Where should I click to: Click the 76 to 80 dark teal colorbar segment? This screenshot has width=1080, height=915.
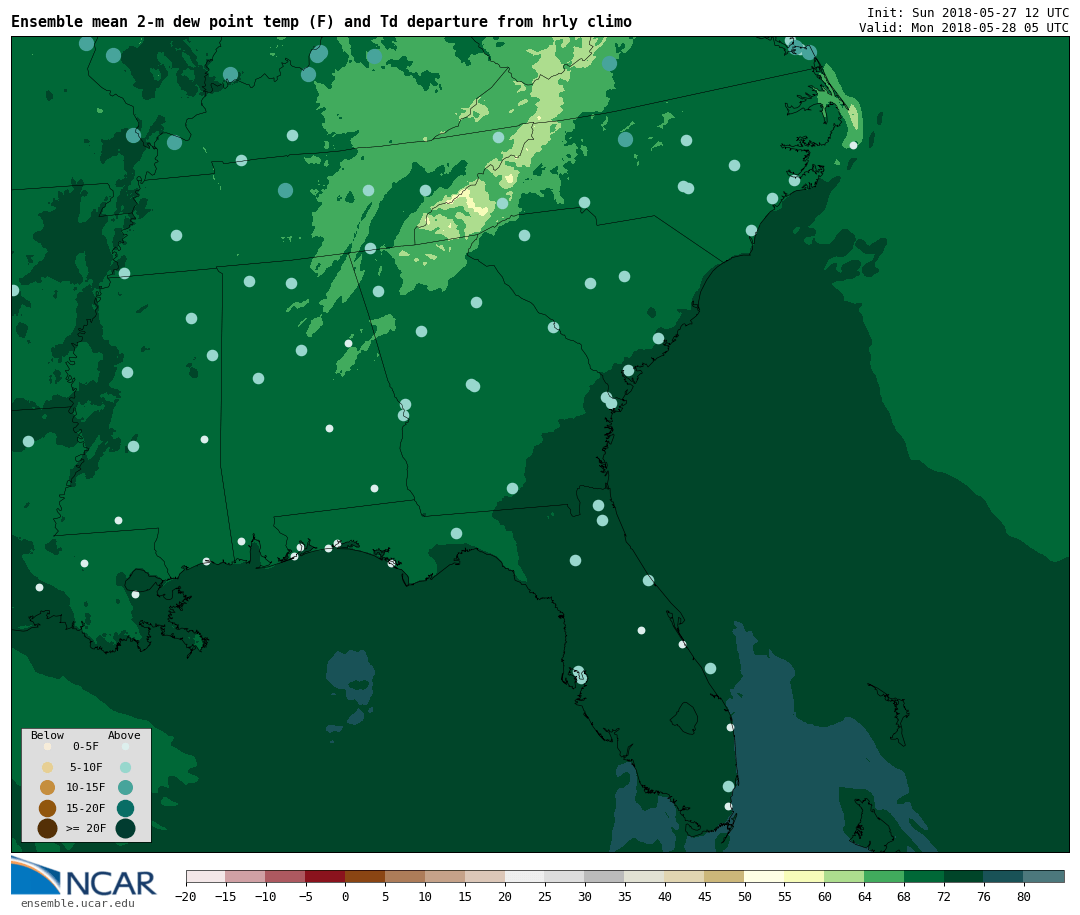(x=1003, y=876)
